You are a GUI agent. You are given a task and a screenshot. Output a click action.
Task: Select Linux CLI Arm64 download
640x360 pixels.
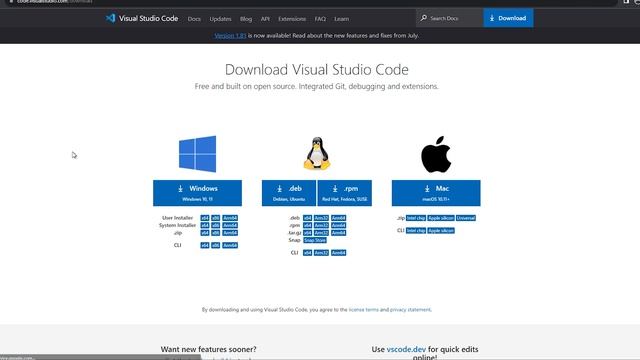point(338,253)
